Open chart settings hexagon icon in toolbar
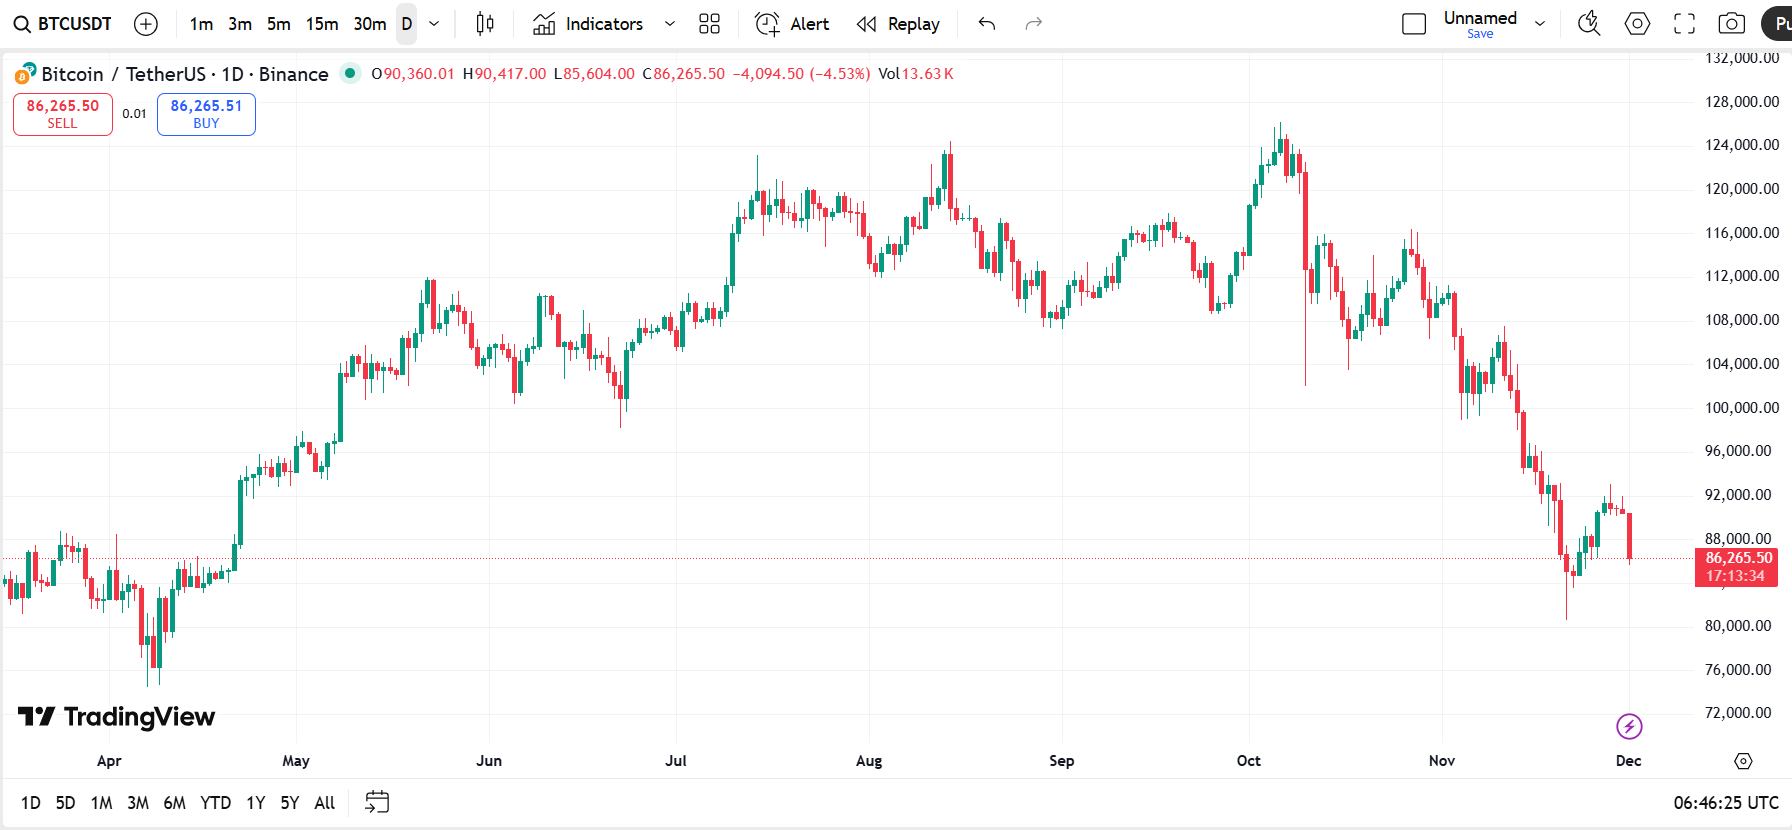Viewport: 1792px width, 830px height. [1637, 24]
